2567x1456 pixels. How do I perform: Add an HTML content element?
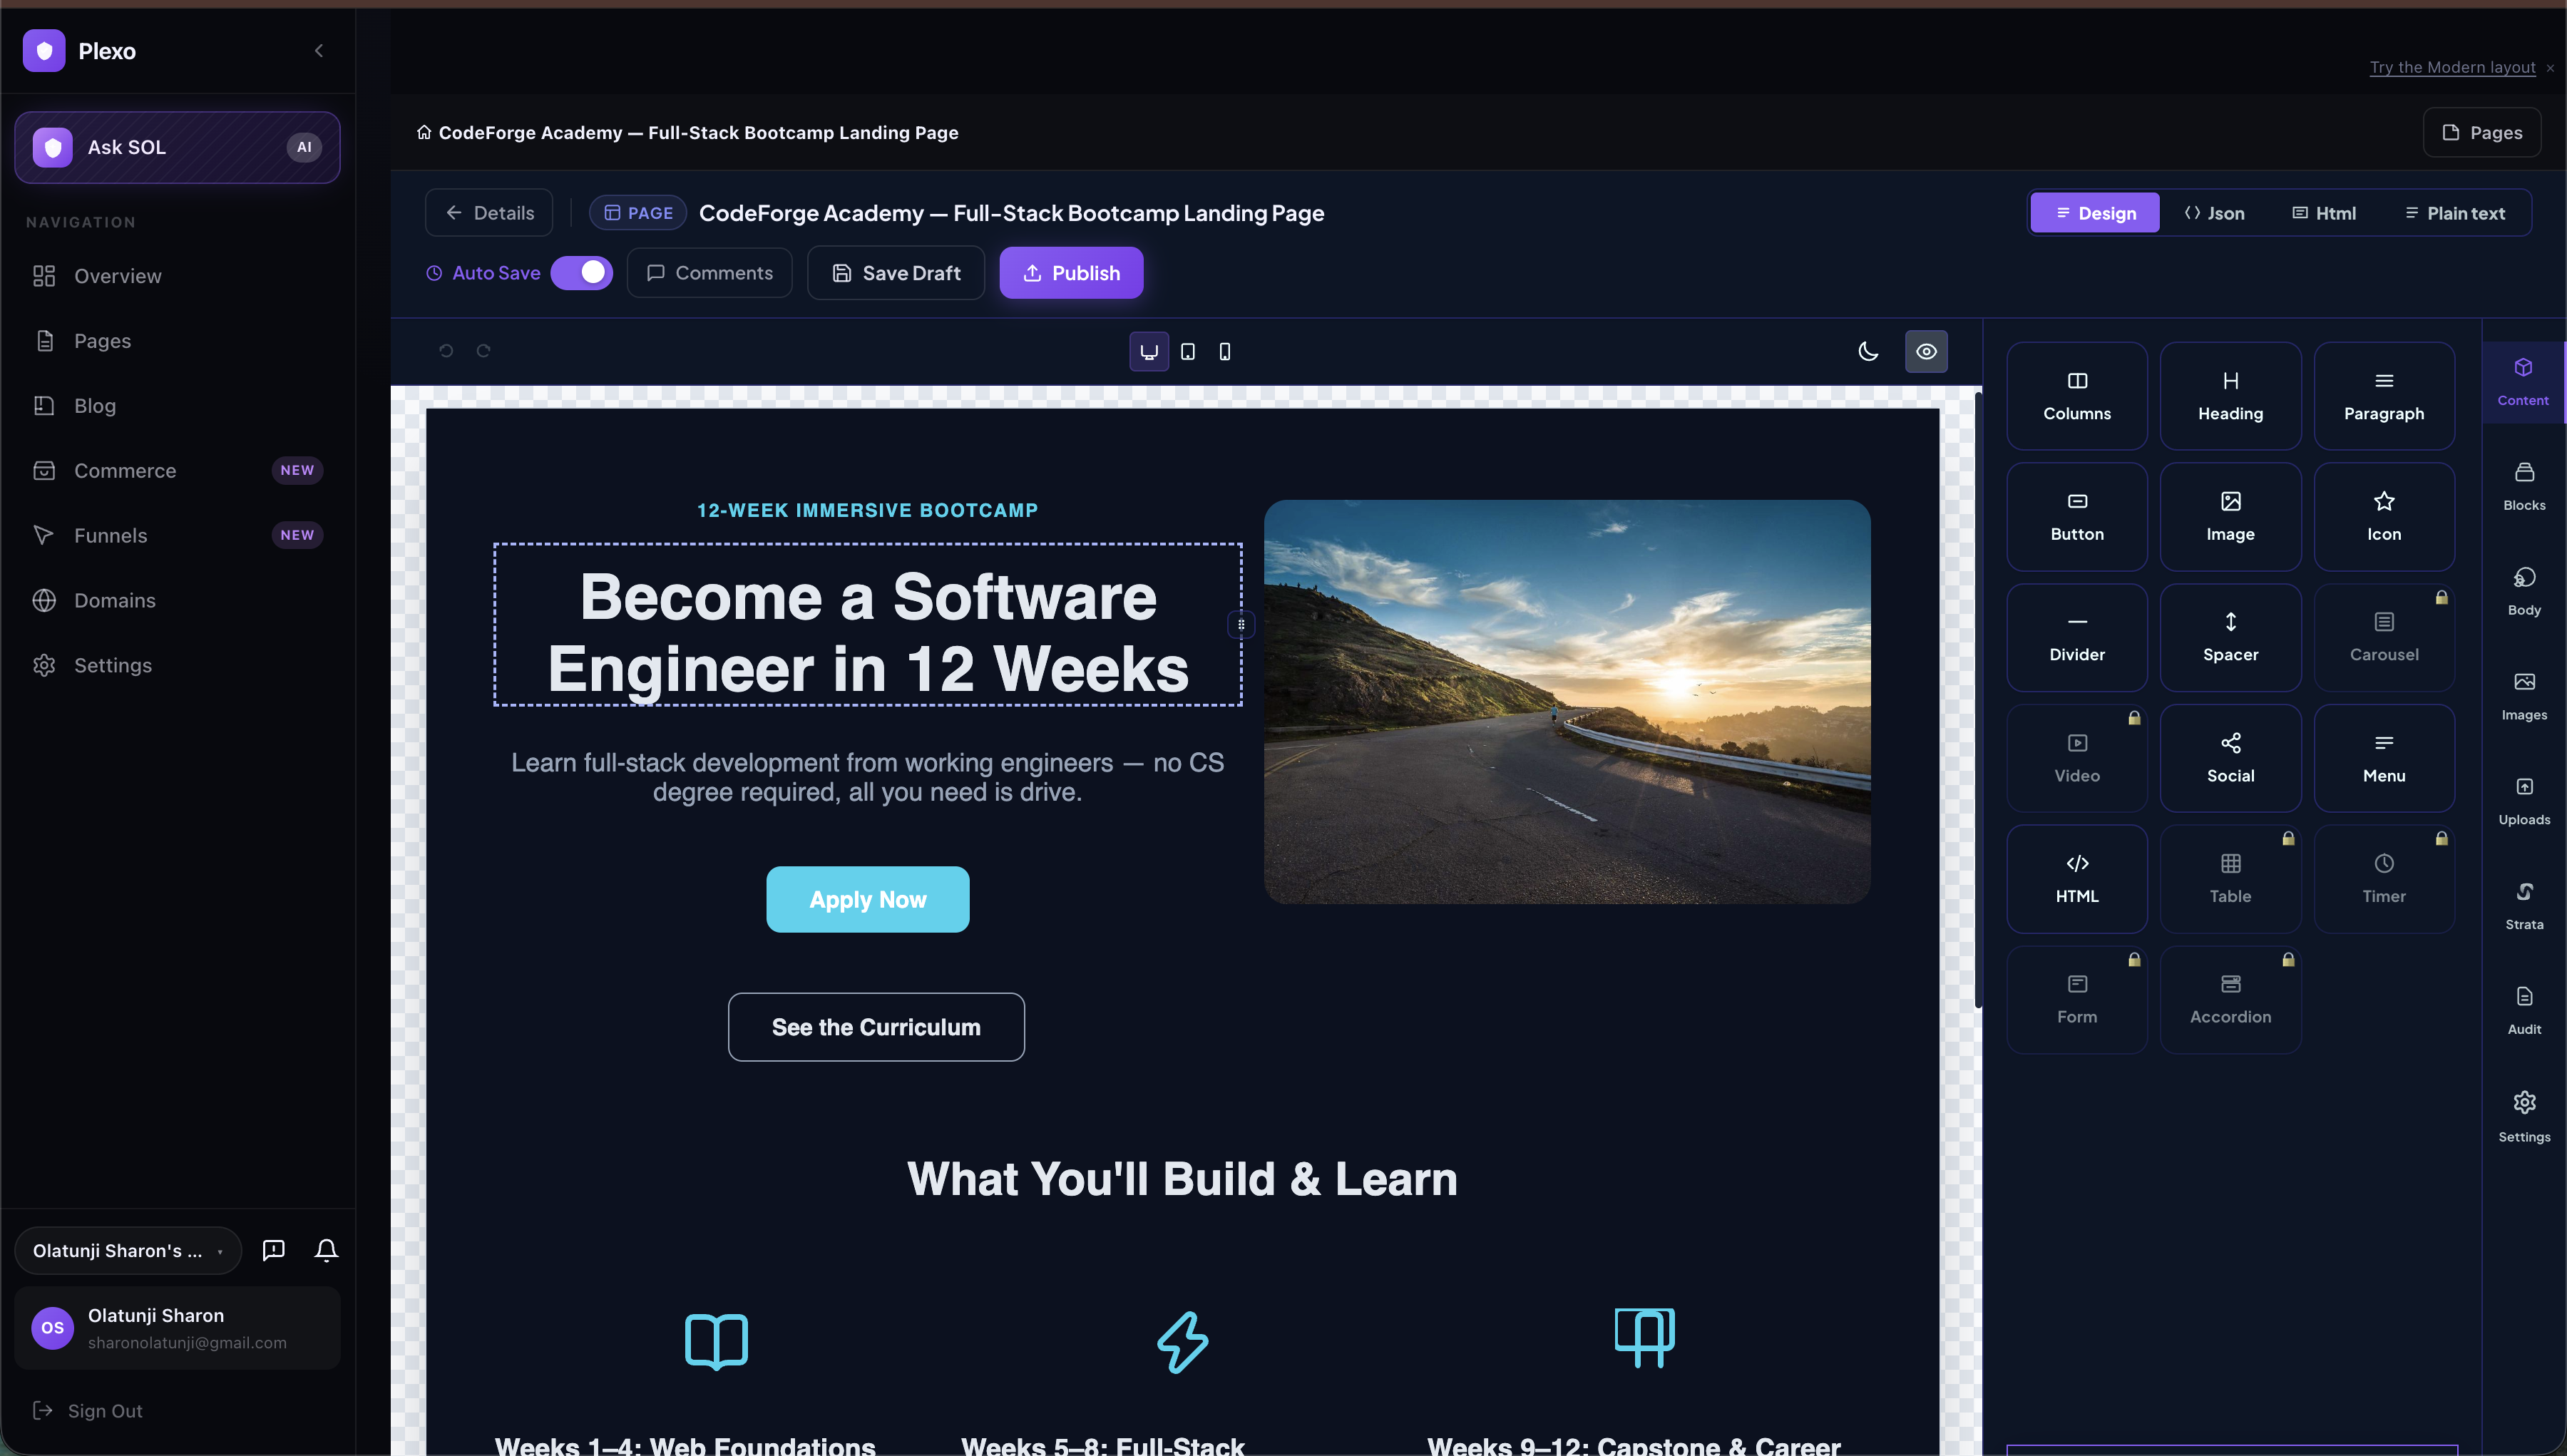tap(2076, 879)
